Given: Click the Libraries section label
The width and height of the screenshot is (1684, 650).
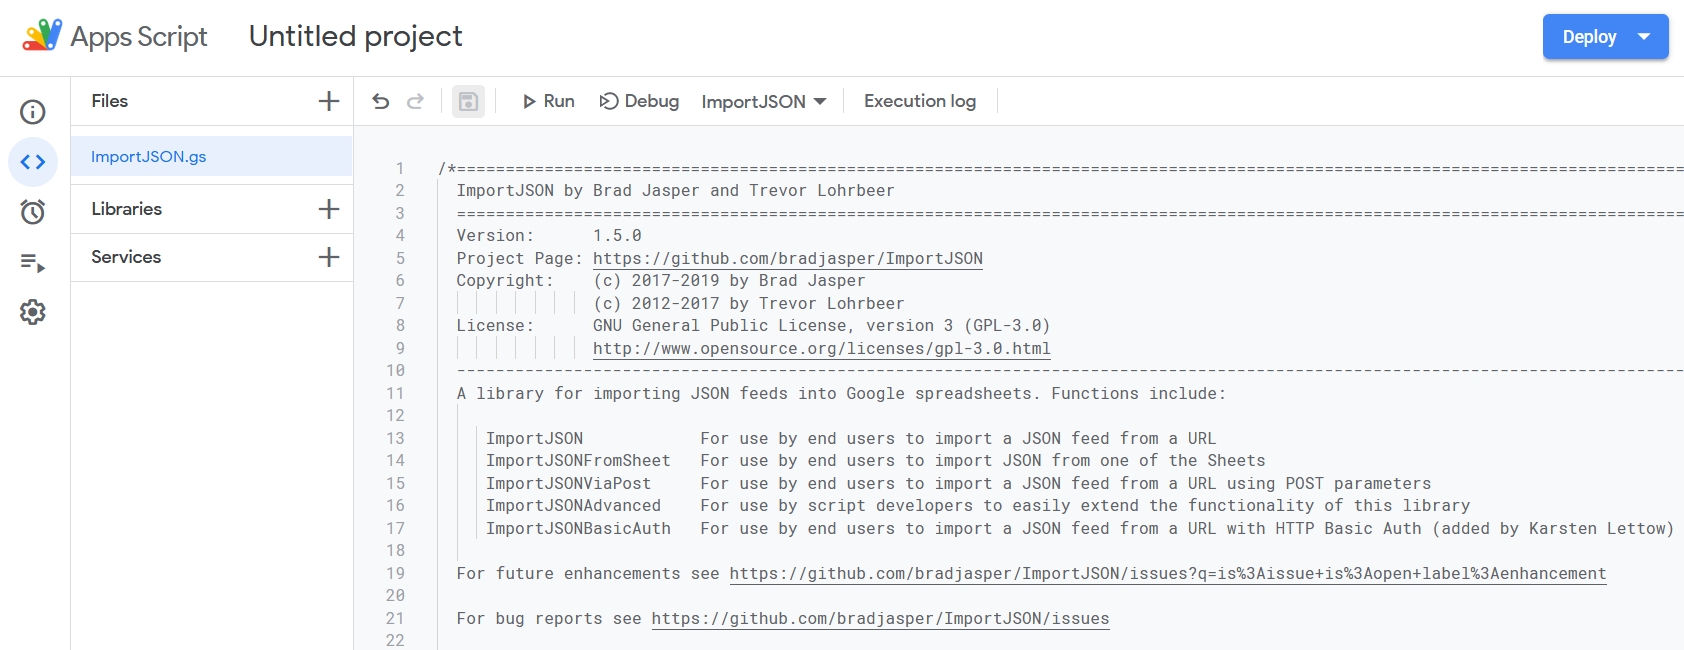Looking at the screenshot, I should [127, 209].
